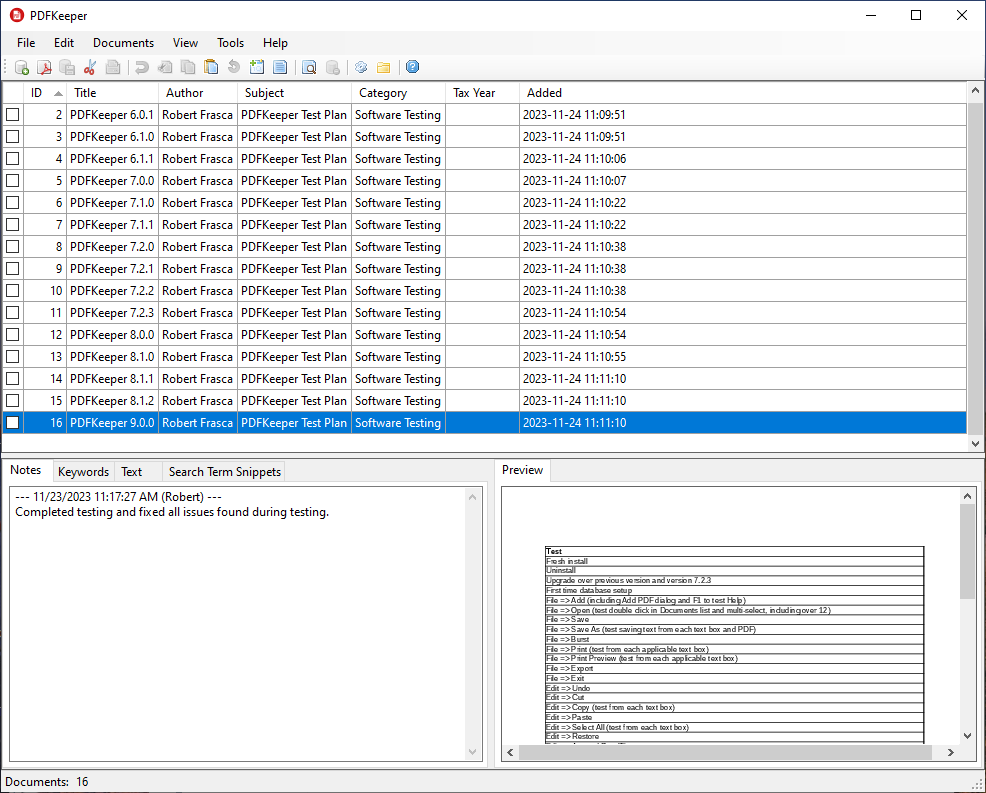Sort by the Tax Year column header
986x793 pixels.
coord(482,93)
